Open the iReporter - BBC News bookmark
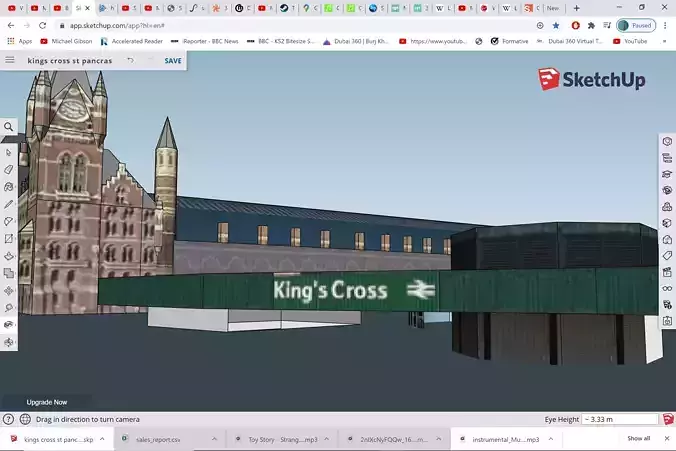This screenshot has height=451, width=676. [x=205, y=41]
